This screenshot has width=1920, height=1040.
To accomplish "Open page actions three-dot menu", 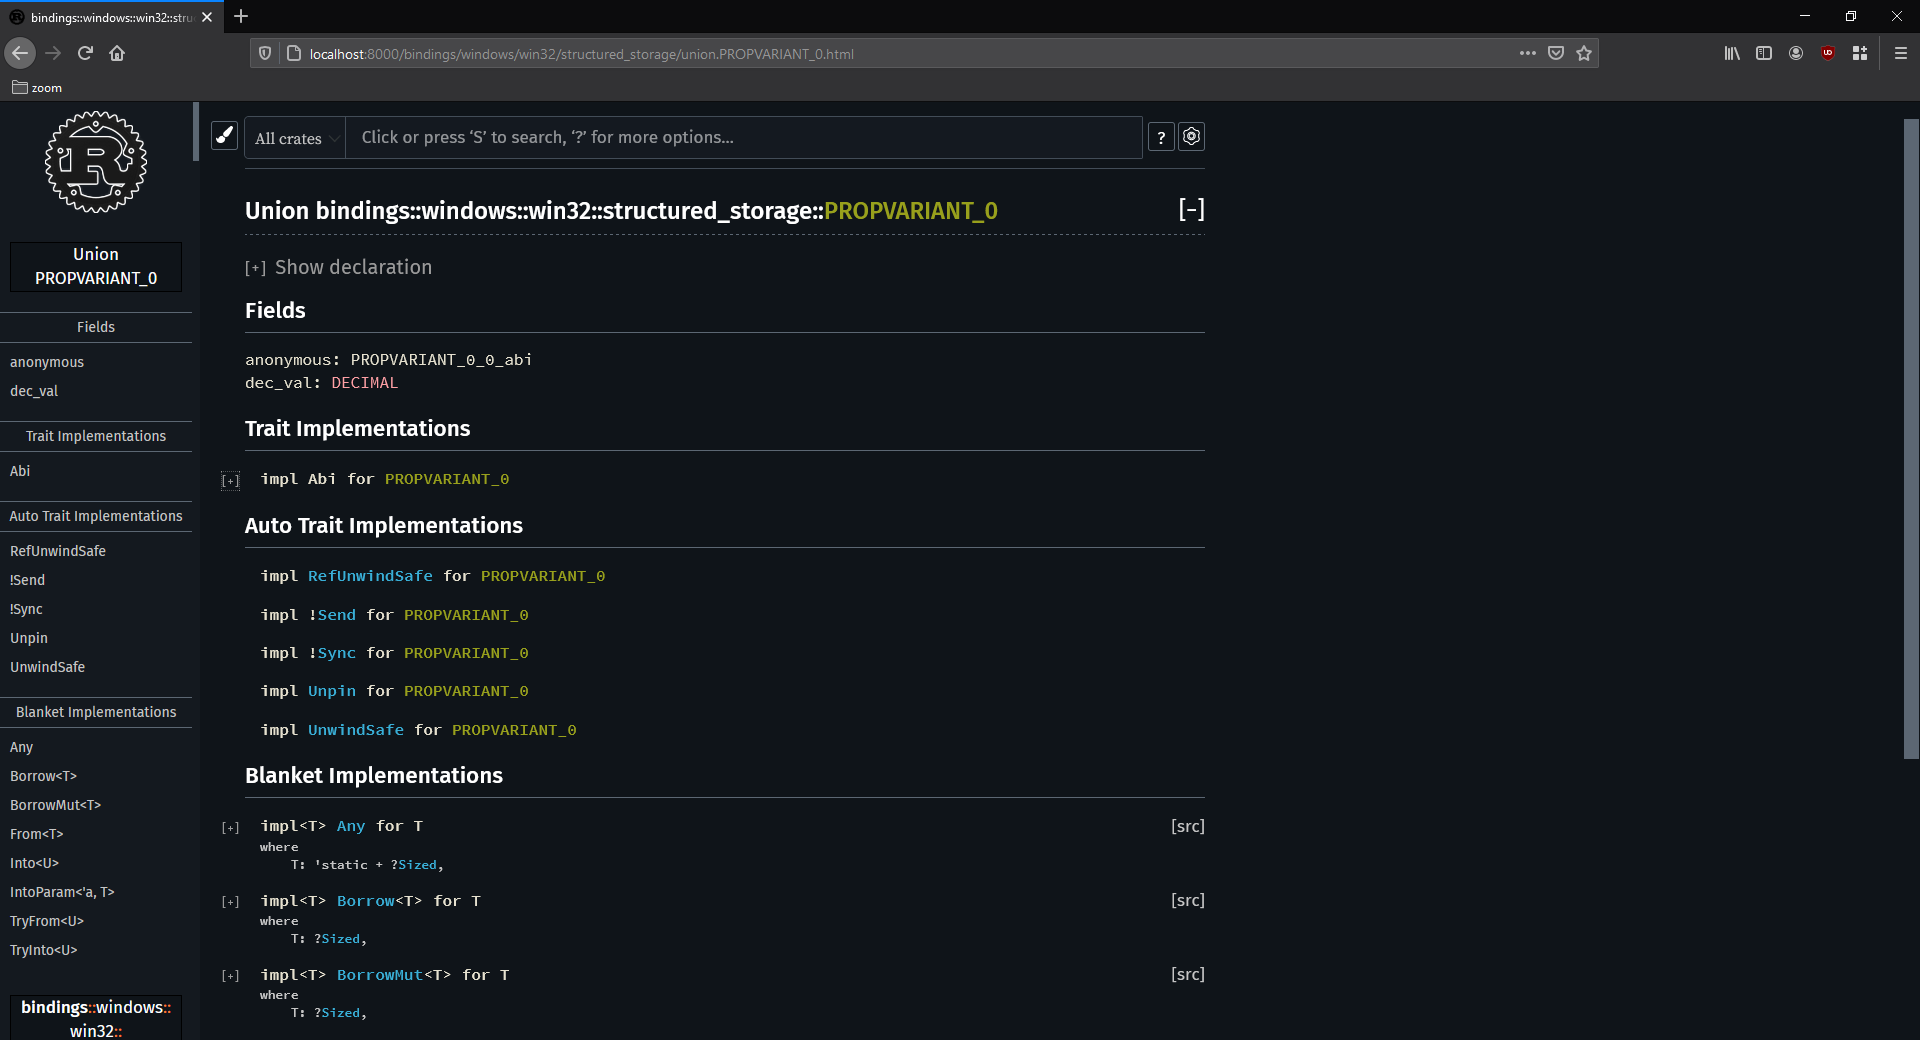I will [x=1527, y=53].
